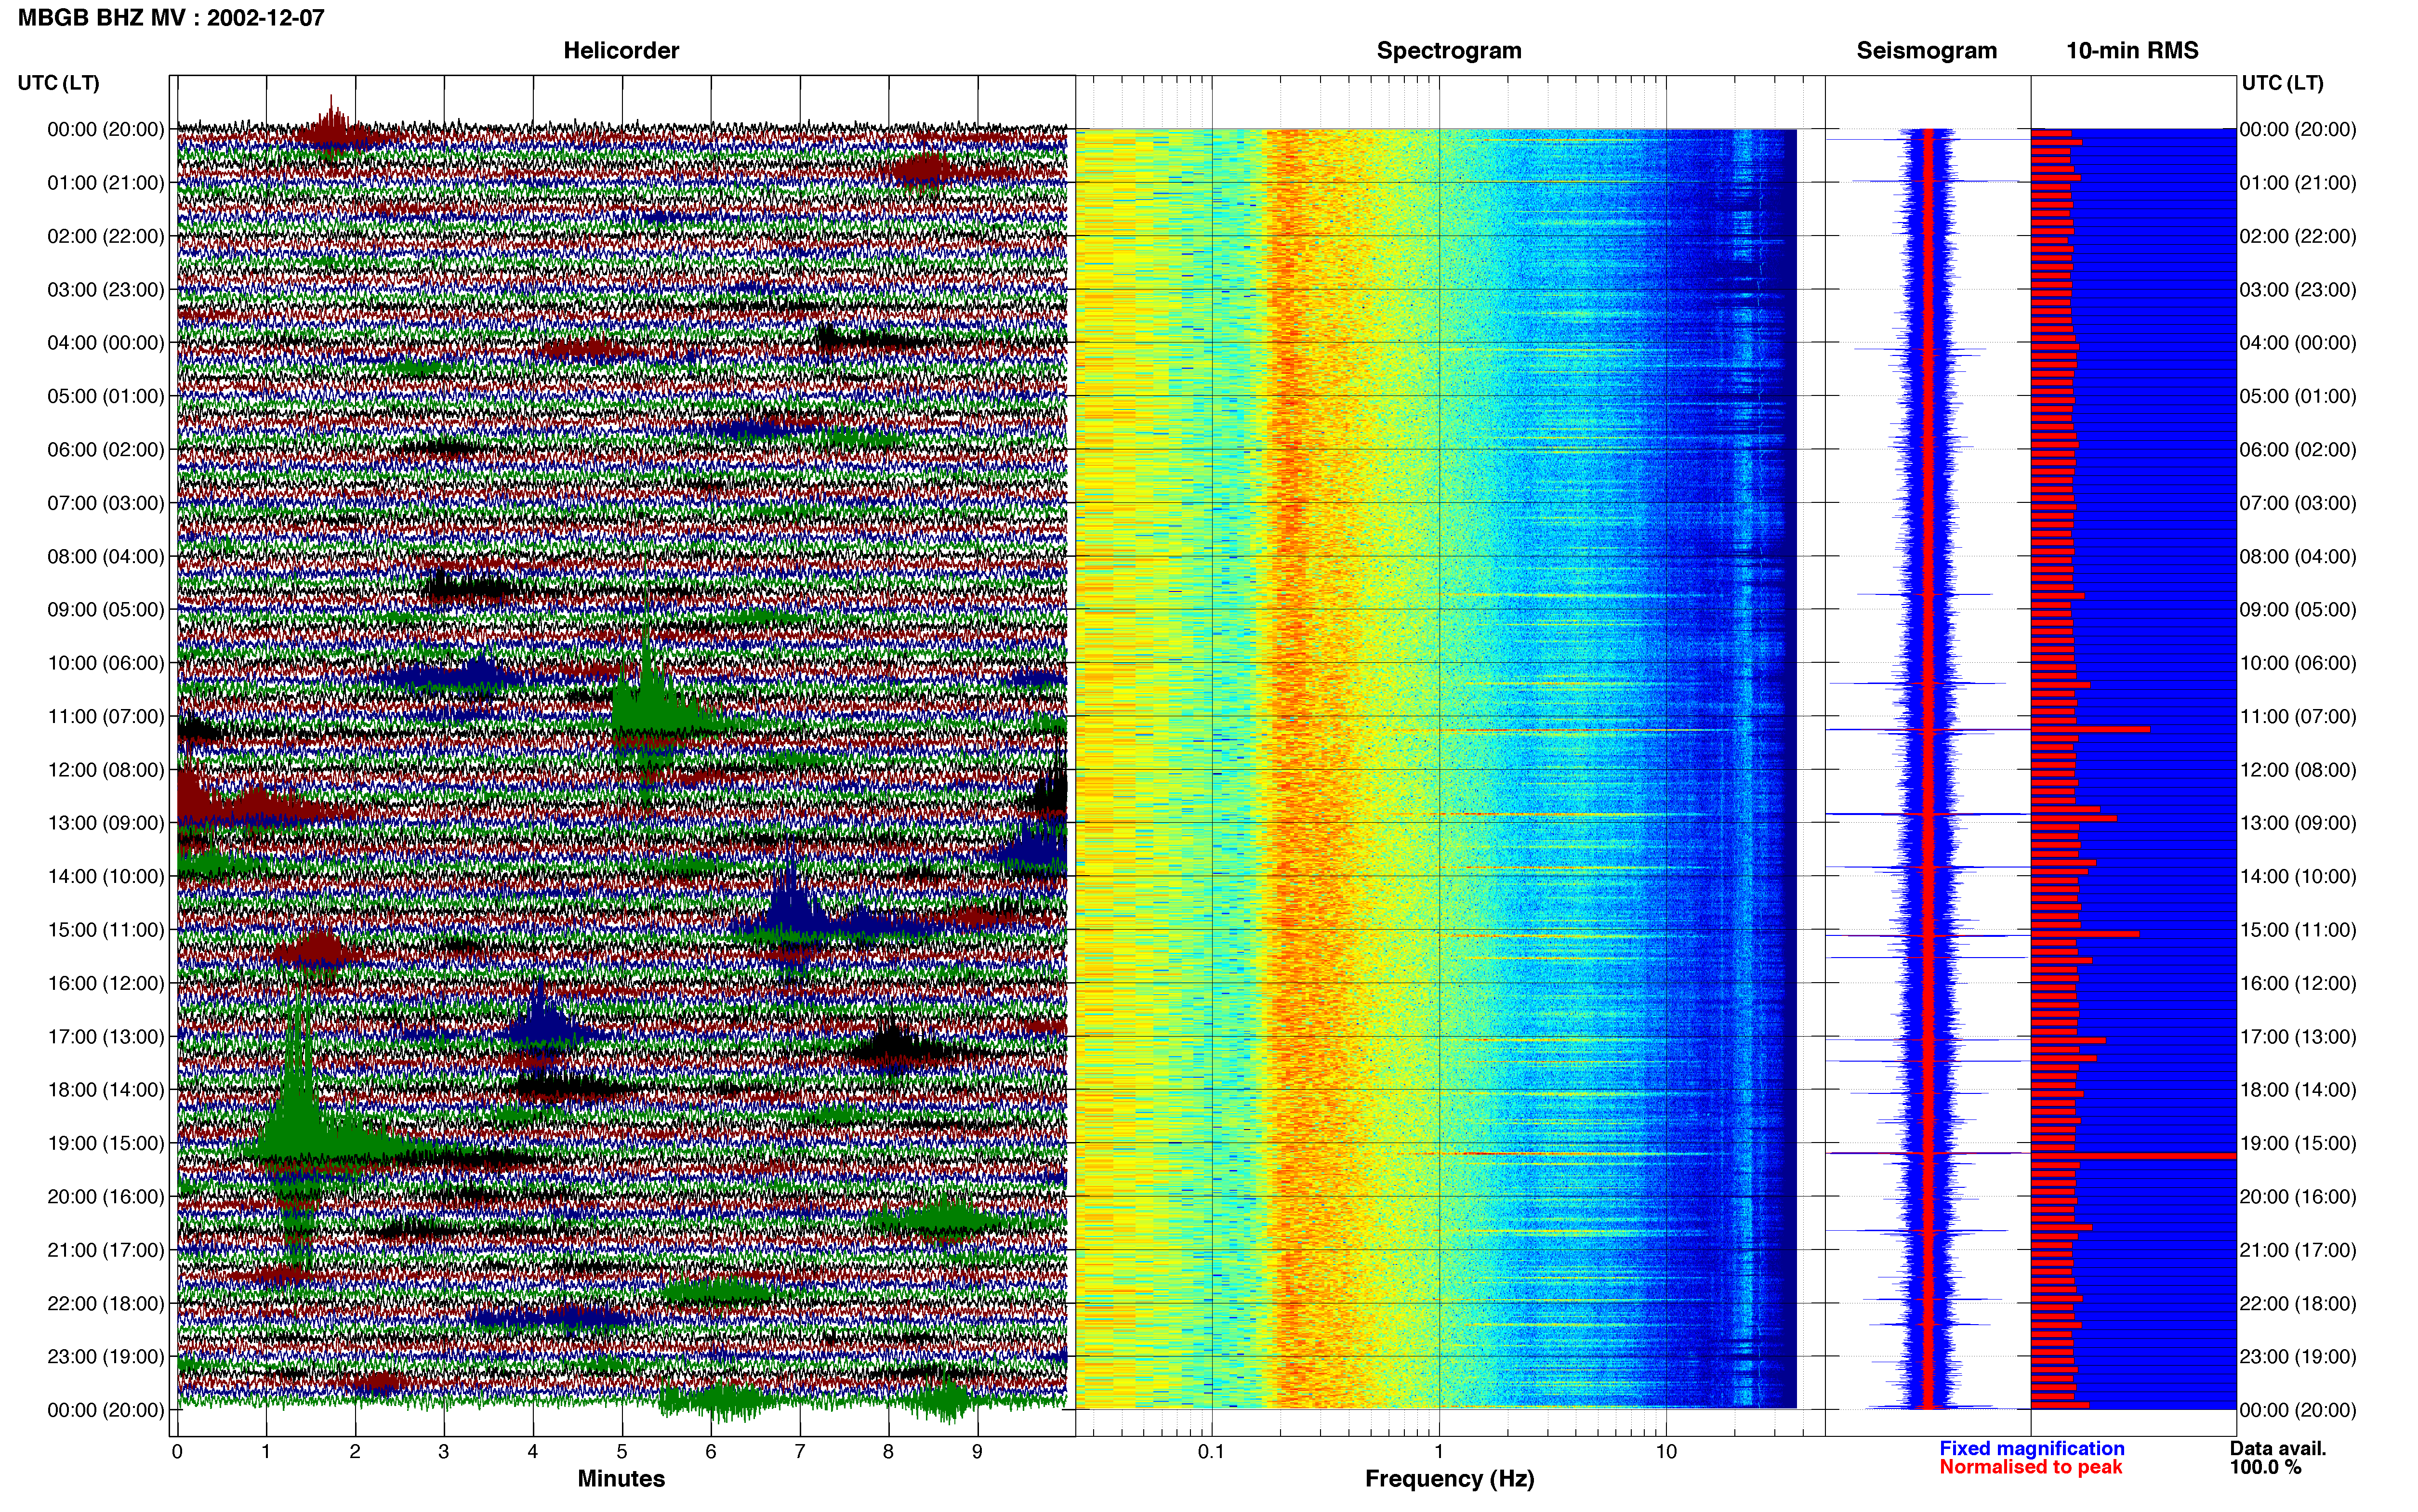The height and width of the screenshot is (1512, 2418).
Task: Select left axis label 02:00 (22:00)
Action: point(106,236)
